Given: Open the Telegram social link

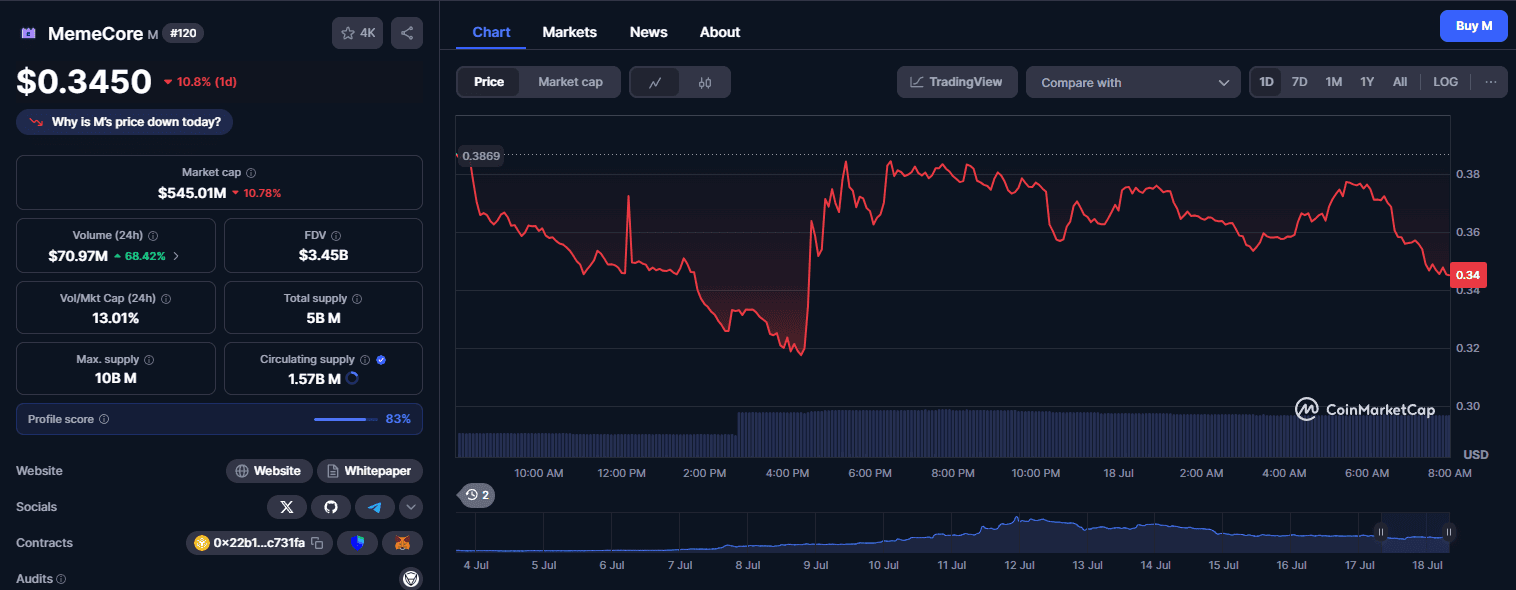Looking at the screenshot, I should [375, 507].
